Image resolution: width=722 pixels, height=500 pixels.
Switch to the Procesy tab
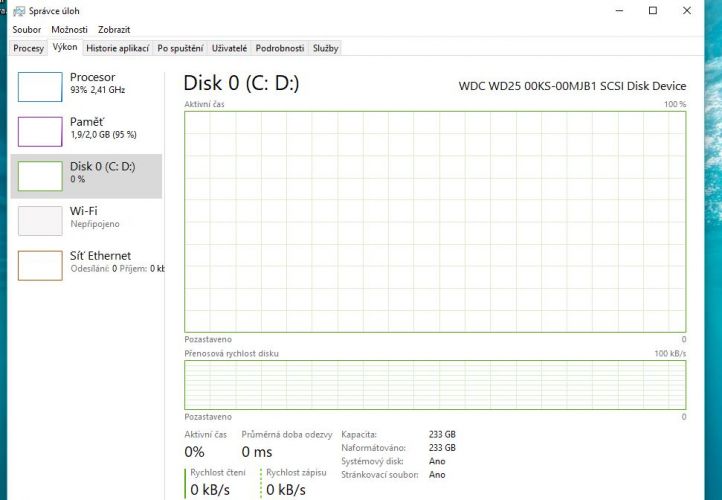pos(28,48)
